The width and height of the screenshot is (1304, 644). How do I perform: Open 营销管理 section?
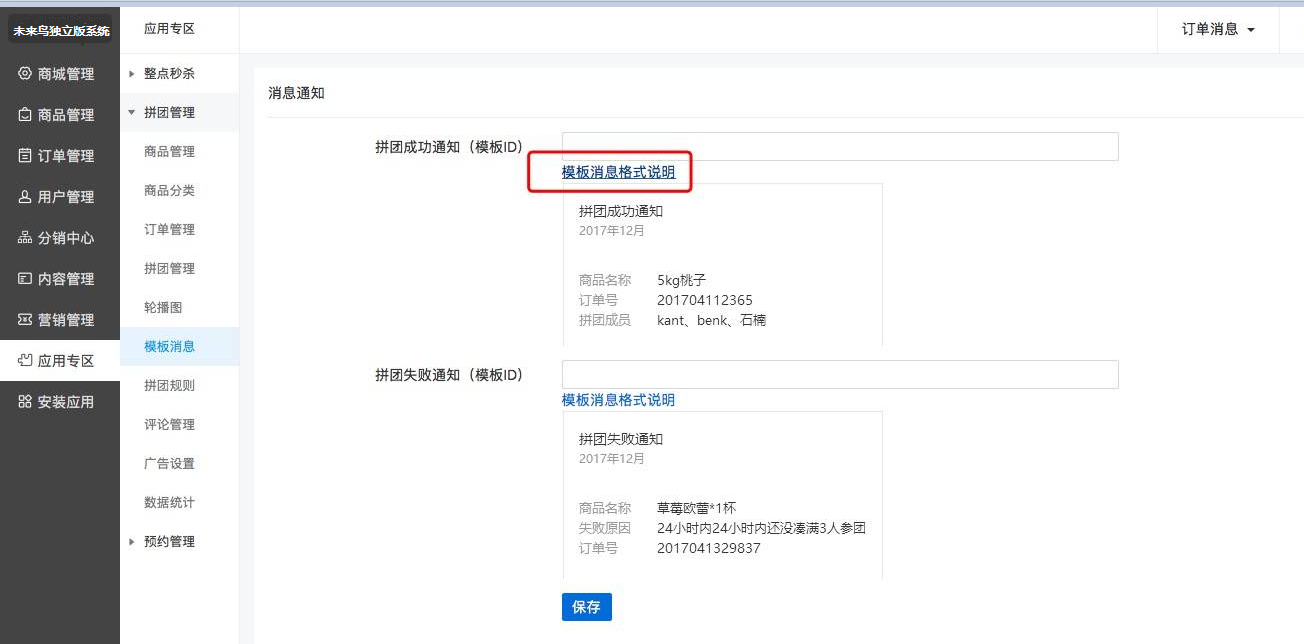click(60, 320)
